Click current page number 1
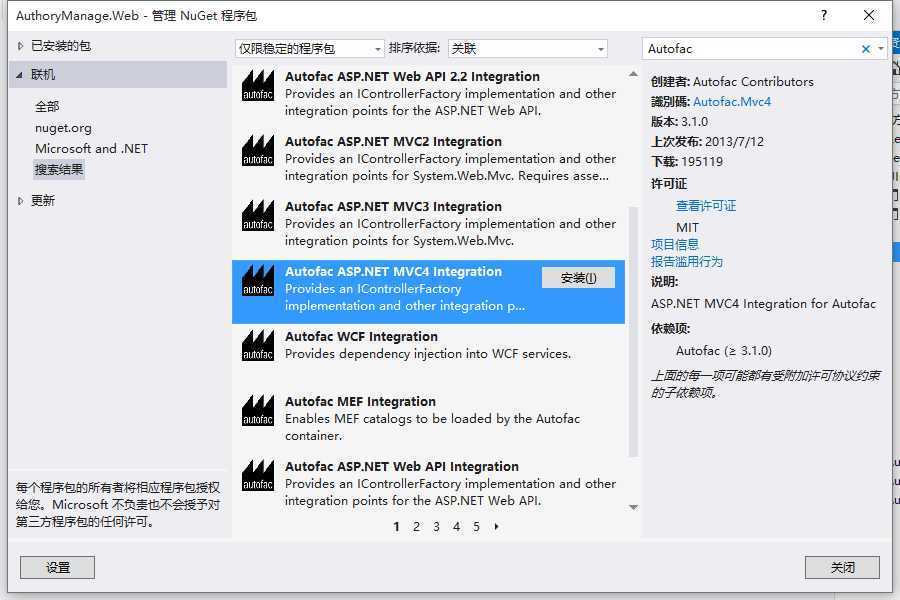The height and width of the screenshot is (600, 900). [396, 527]
